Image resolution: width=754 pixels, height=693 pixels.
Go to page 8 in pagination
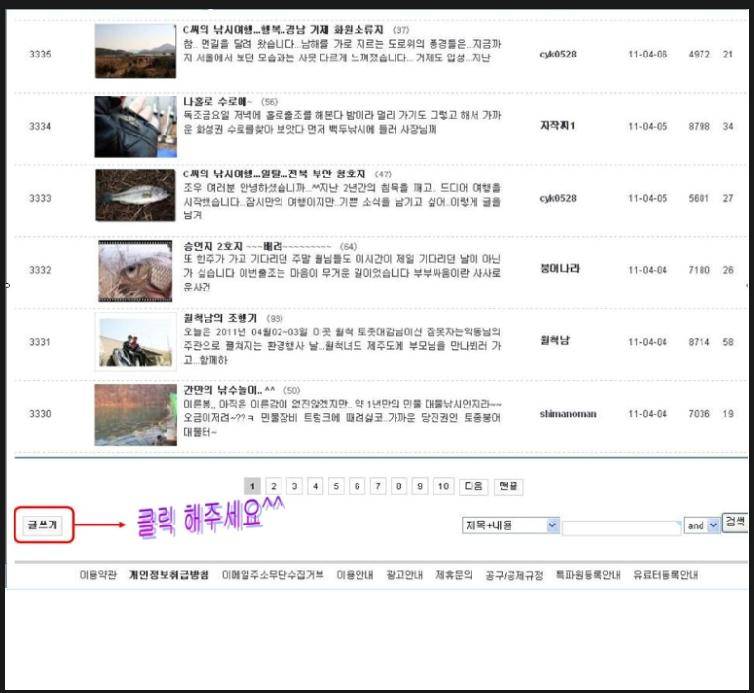[399, 486]
